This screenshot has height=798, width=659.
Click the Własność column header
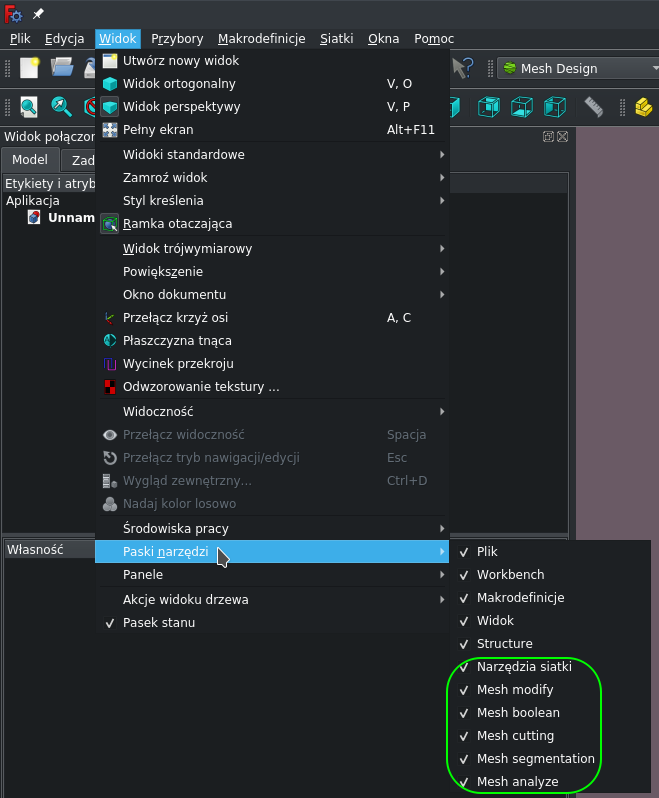tap(50, 550)
